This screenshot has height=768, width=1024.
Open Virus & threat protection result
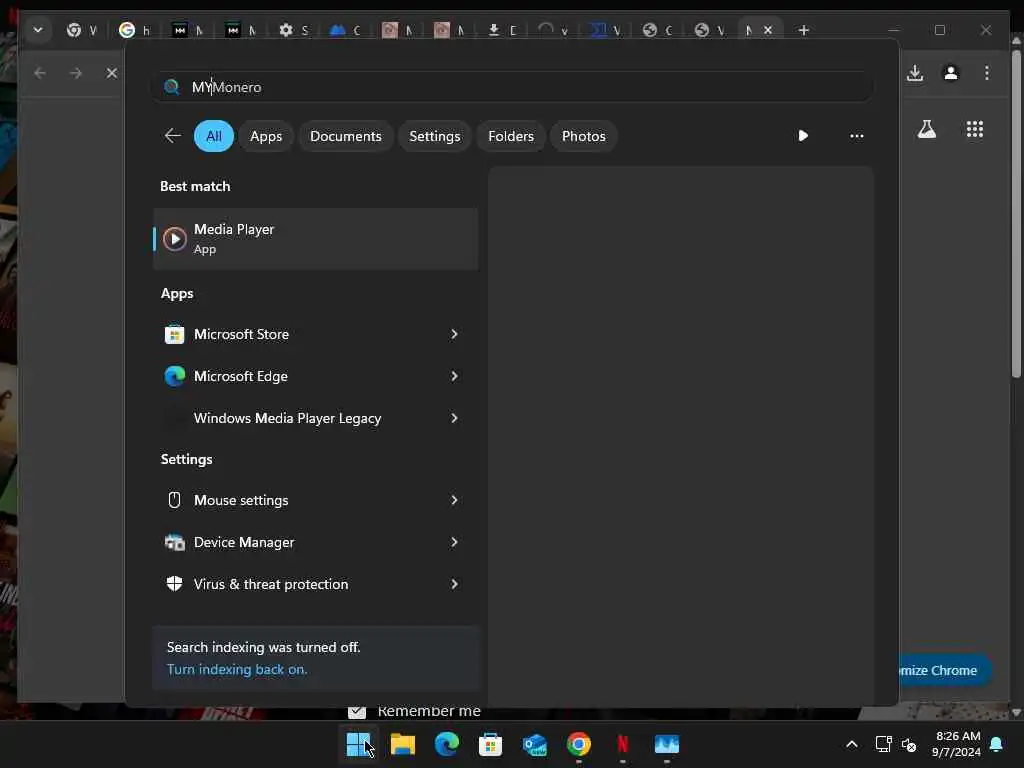coord(300,584)
